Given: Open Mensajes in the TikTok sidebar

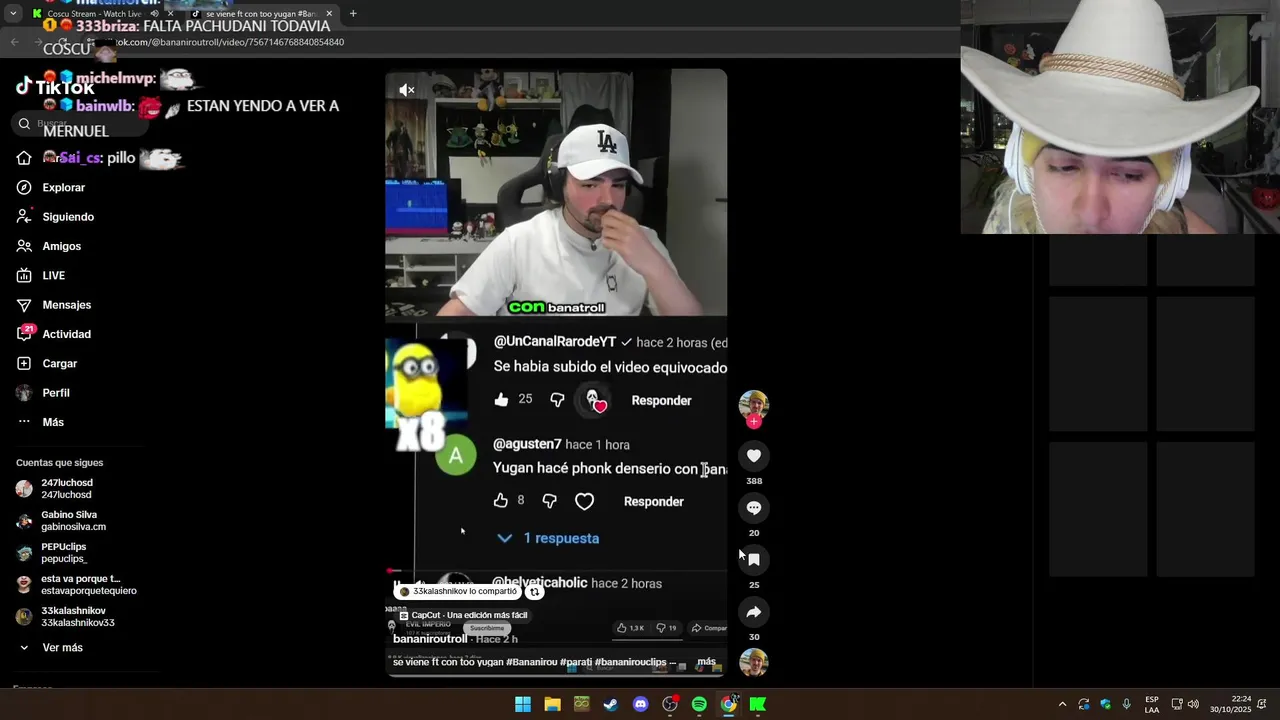Looking at the screenshot, I should [53, 305].
